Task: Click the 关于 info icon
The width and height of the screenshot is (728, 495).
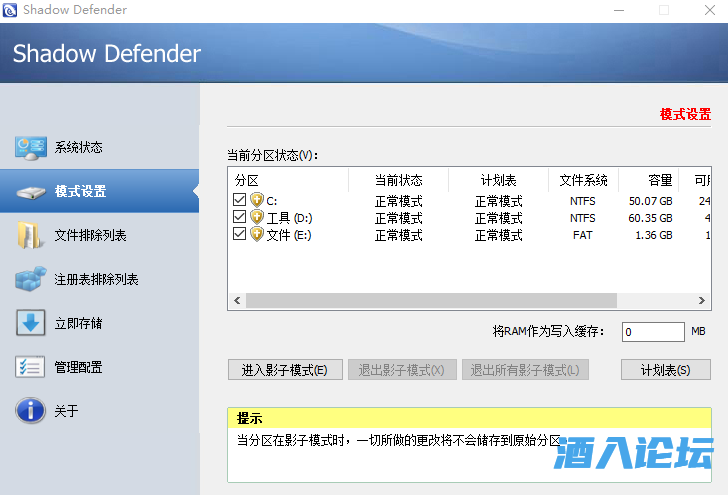Action: tap(30, 410)
